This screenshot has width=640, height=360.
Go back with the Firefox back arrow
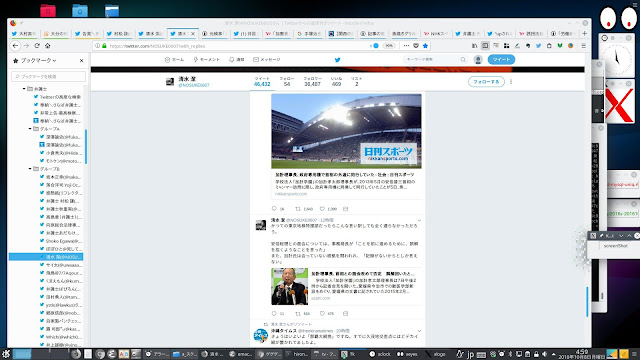(x=16, y=46)
